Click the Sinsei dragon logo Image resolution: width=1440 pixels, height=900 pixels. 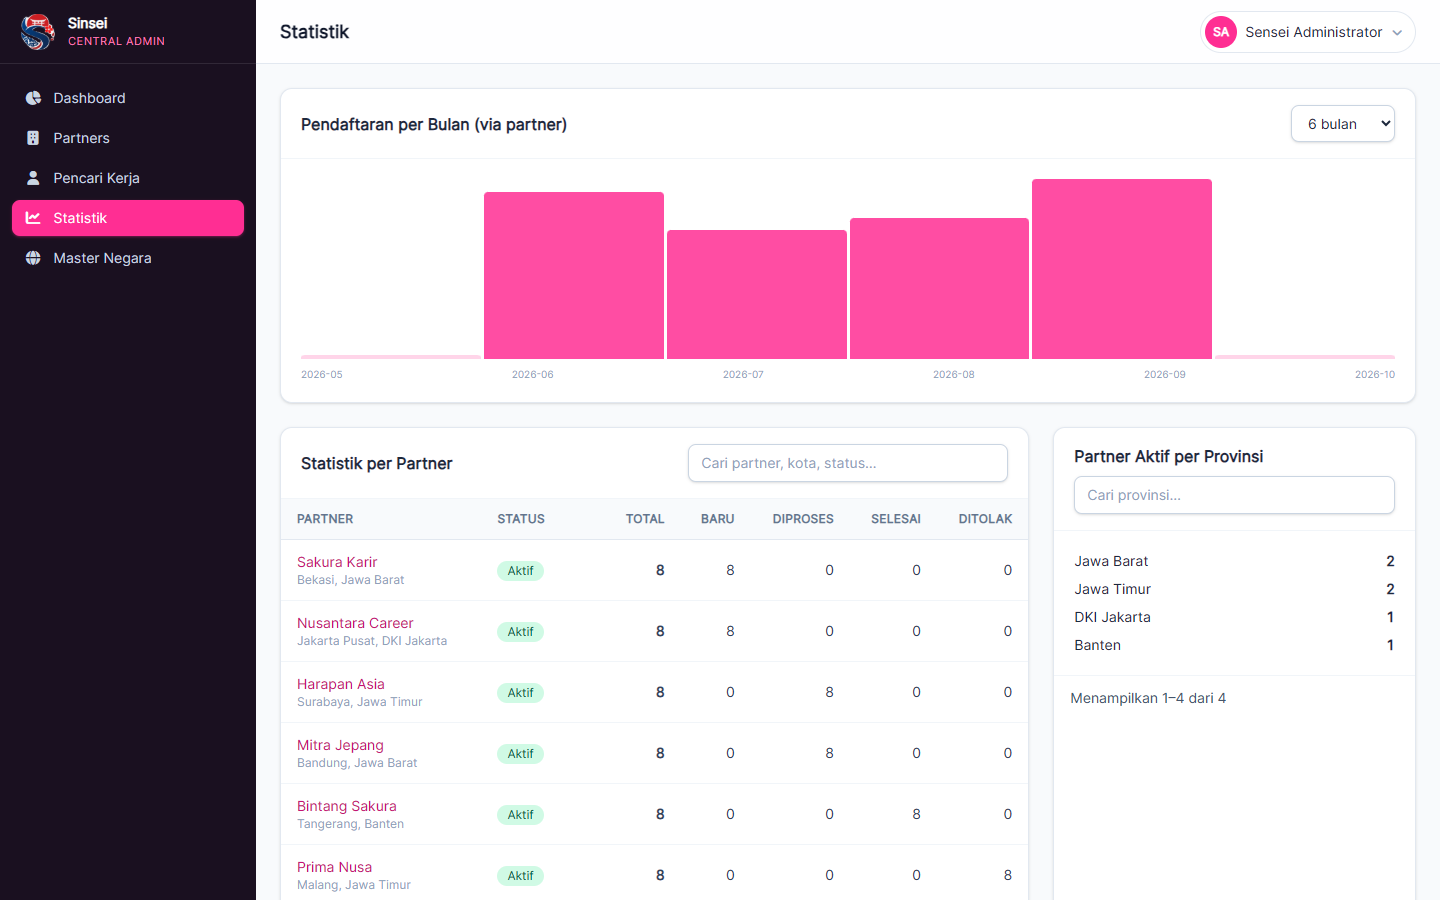tap(37, 32)
